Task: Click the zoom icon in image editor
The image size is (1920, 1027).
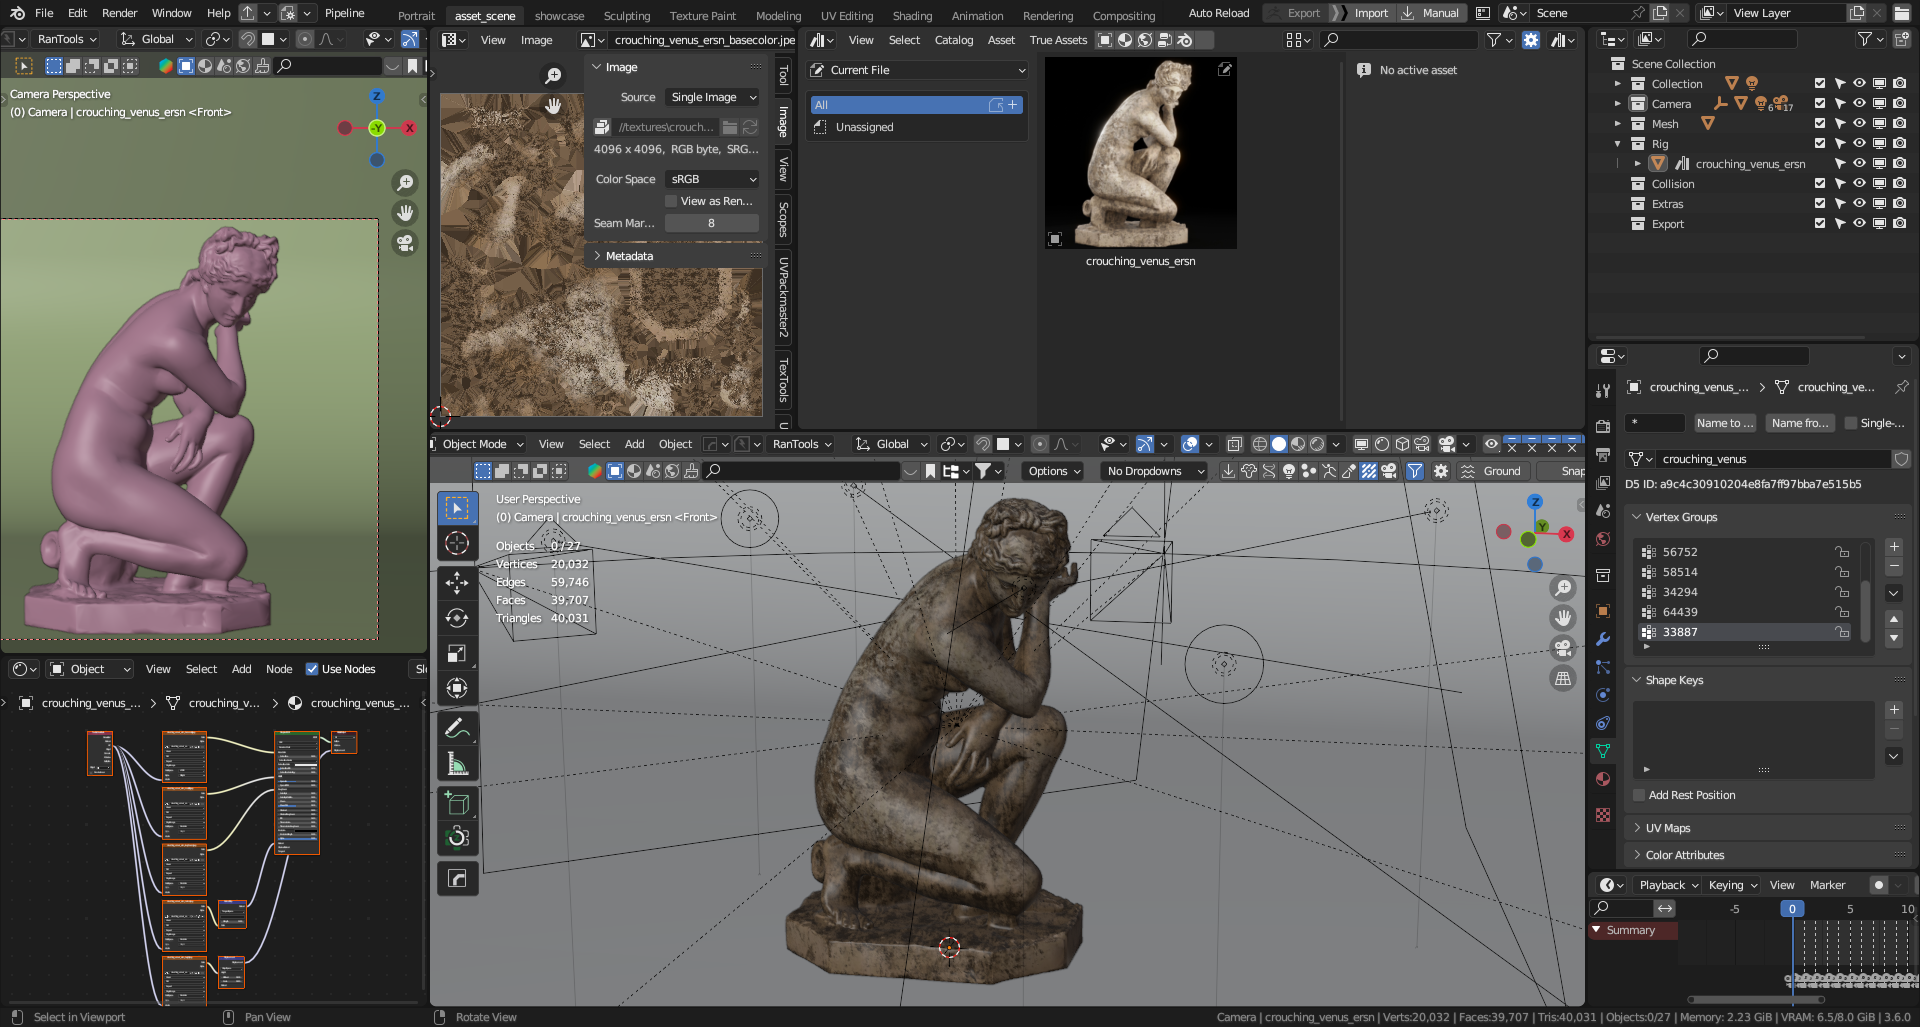Action: [x=553, y=76]
